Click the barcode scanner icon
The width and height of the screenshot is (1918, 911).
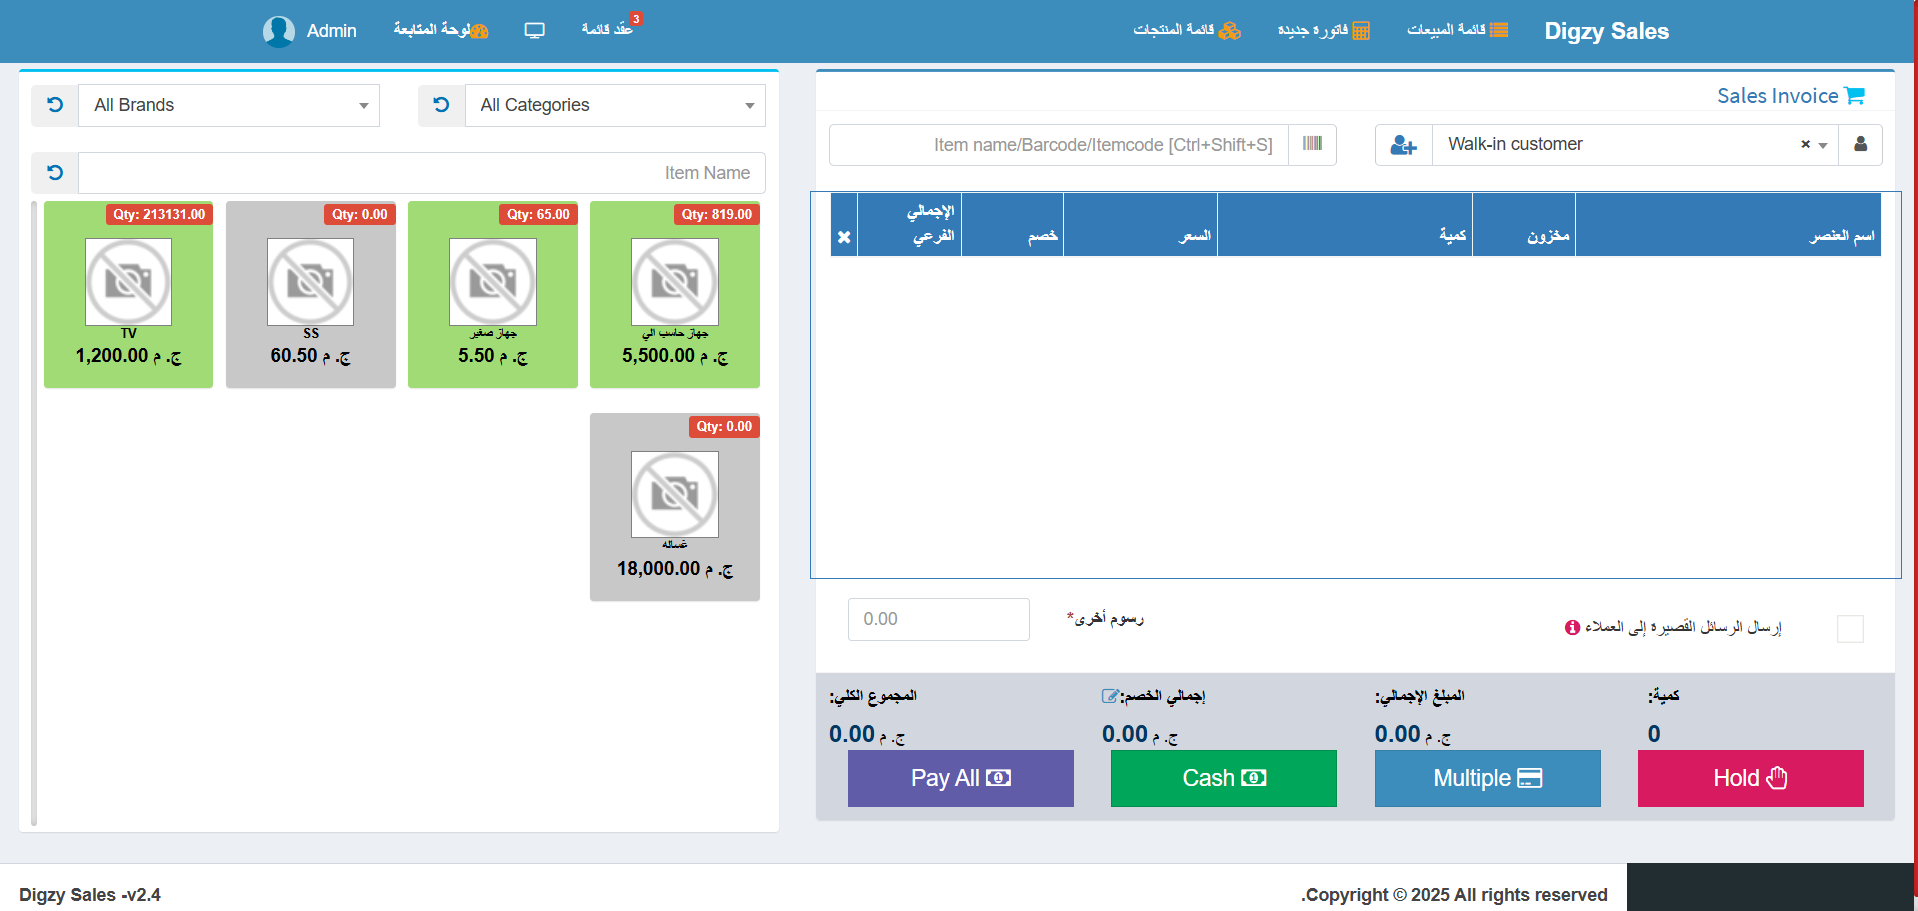(1312, 145)
